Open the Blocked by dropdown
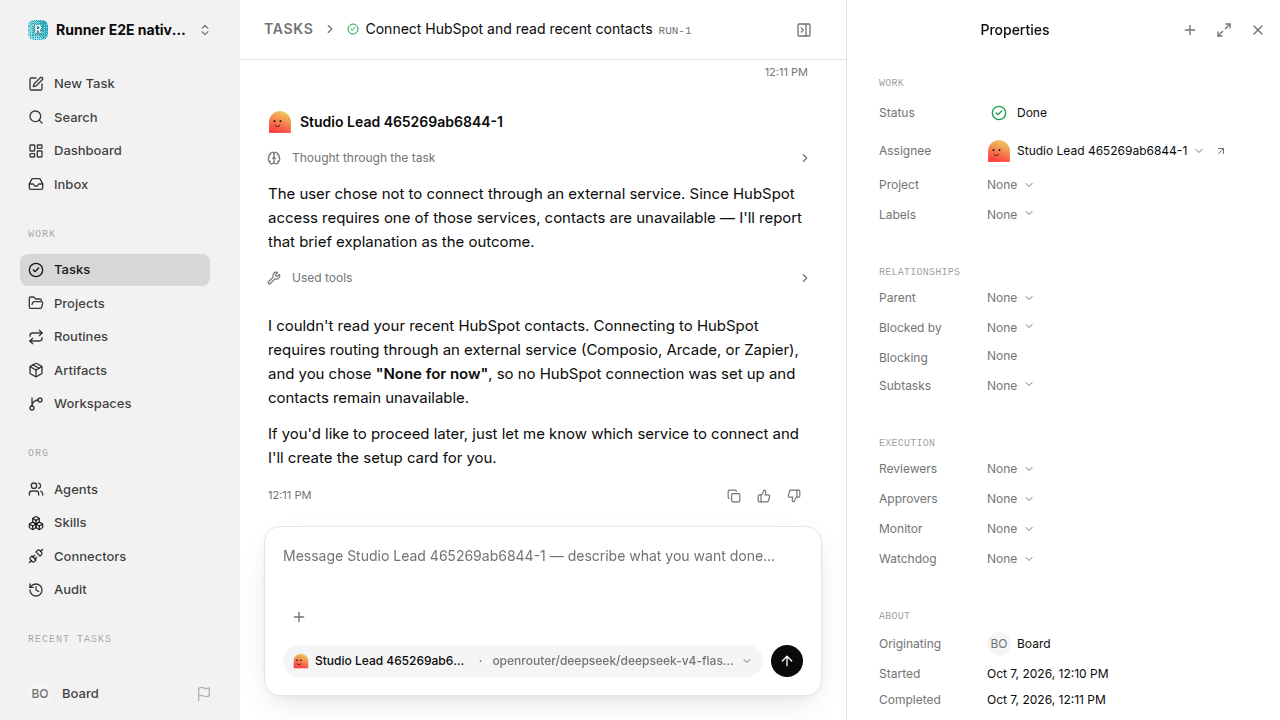 click(x=1010, y=328)
